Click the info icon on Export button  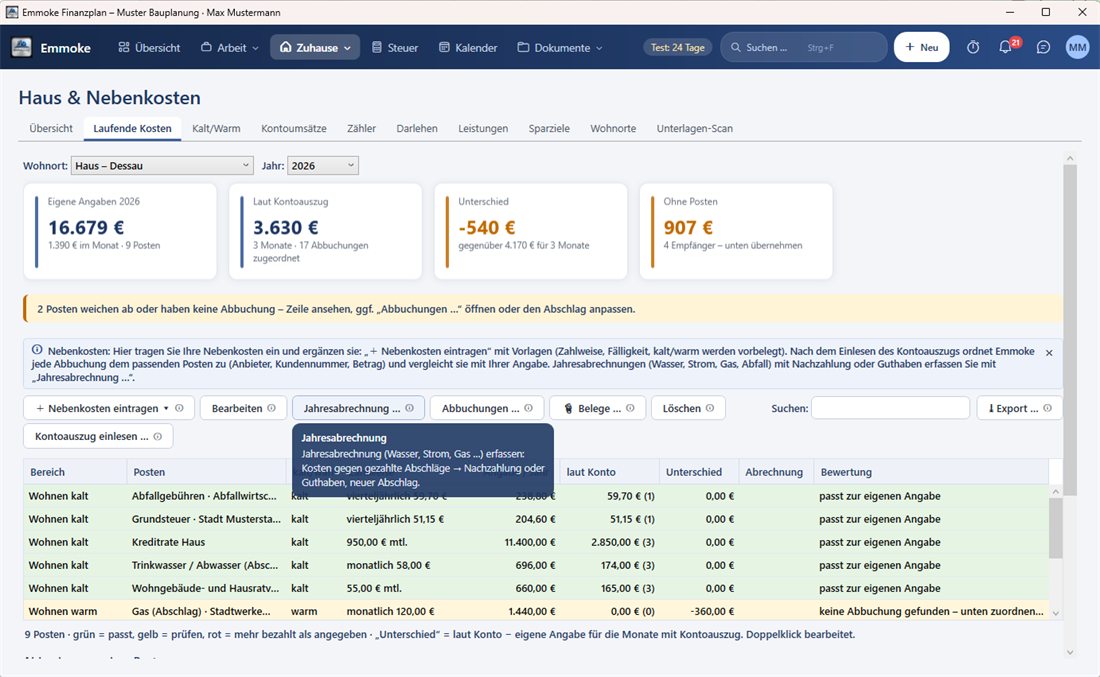click(x=1047, y=408)
